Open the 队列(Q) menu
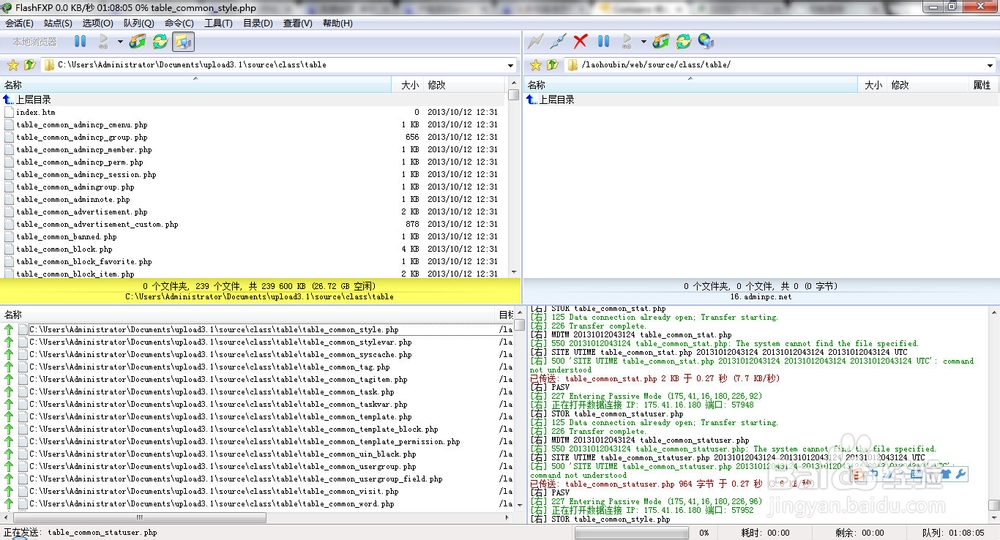 tap(138, 23)
